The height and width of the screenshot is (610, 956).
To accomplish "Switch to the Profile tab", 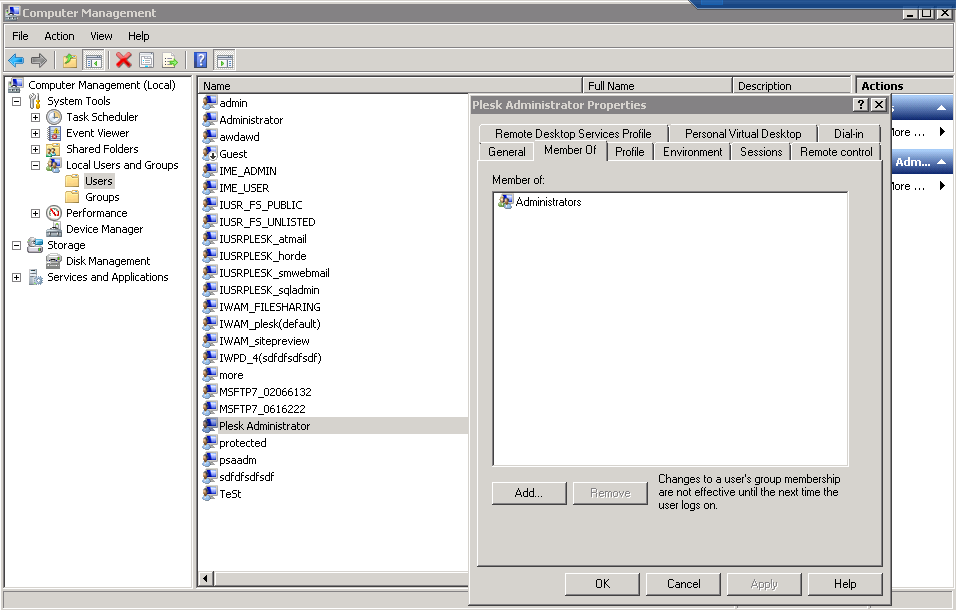I will click(629, 152).
